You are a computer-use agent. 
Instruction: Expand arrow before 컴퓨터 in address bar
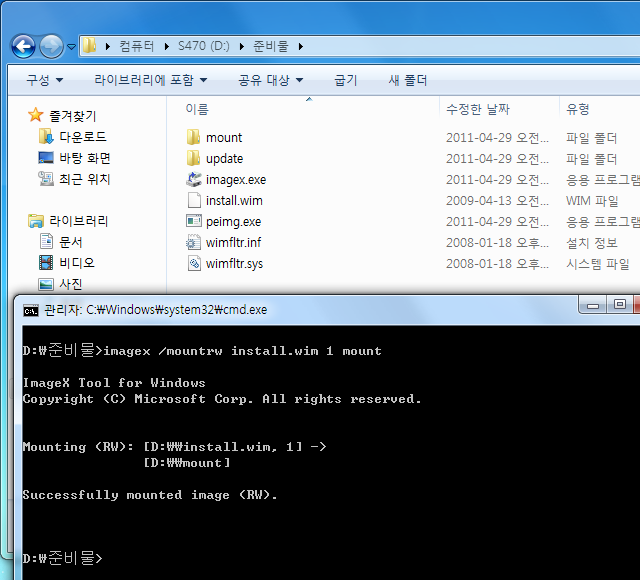tap(108, 46)
